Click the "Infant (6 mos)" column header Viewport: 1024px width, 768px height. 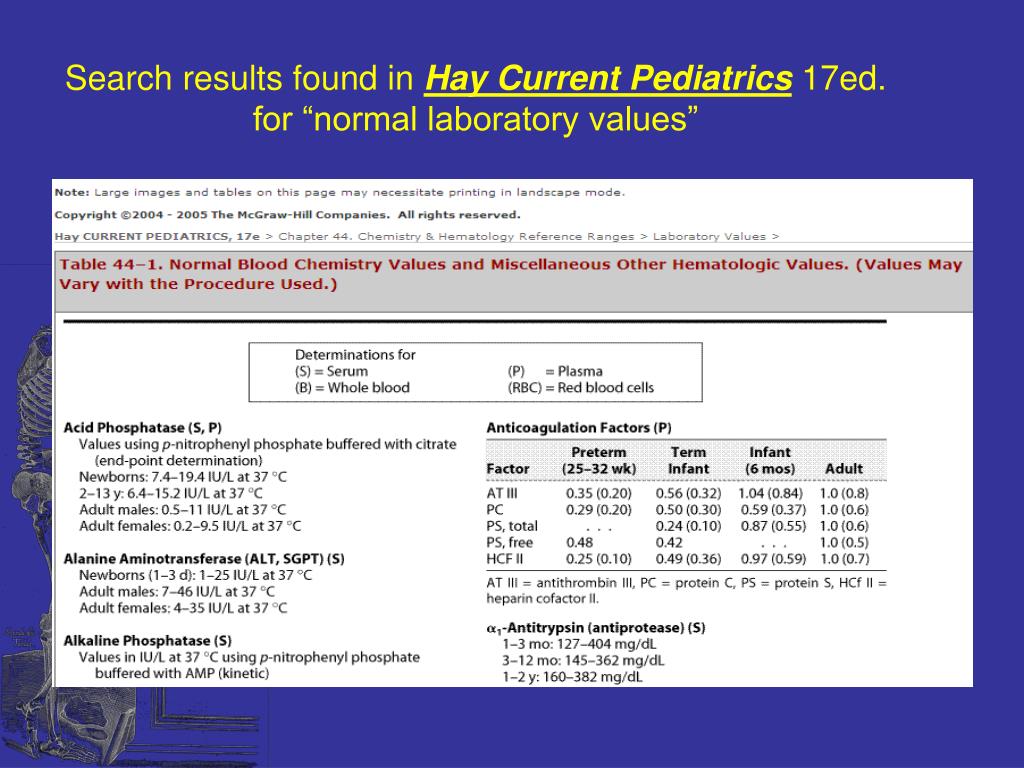click(x=770, y=460)
